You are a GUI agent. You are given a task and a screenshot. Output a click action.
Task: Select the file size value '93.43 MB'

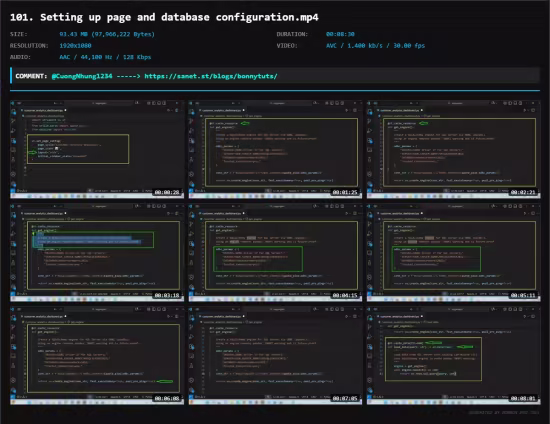pos(73,34)
